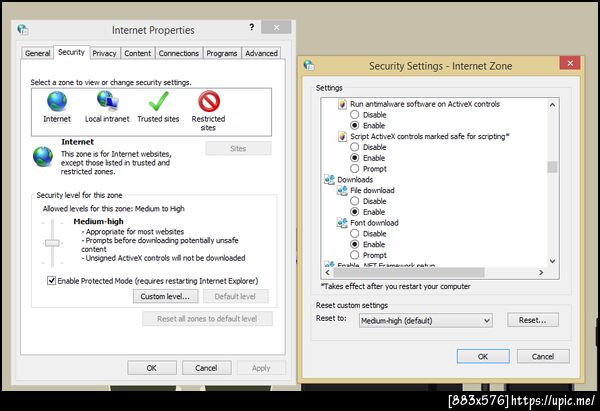
Task: Toggle Enable Protected Mode checkbox
Action: click(x=51, y=281)
